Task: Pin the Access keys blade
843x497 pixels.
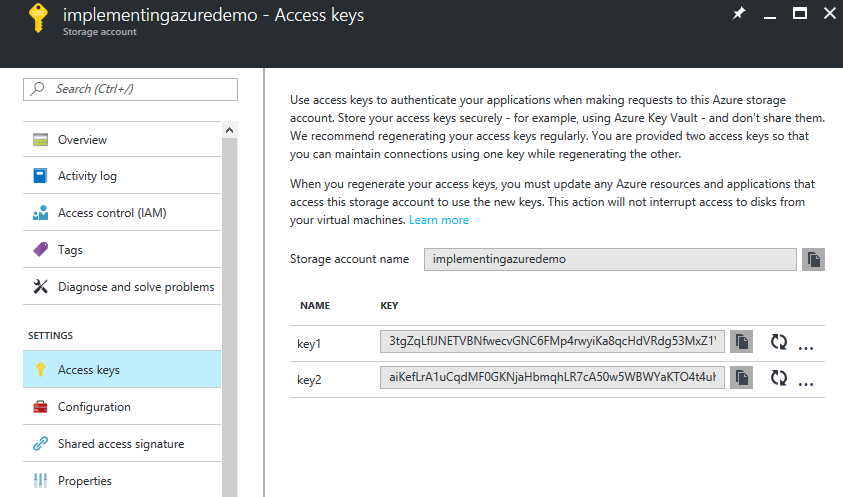Action: coord(739,14)
